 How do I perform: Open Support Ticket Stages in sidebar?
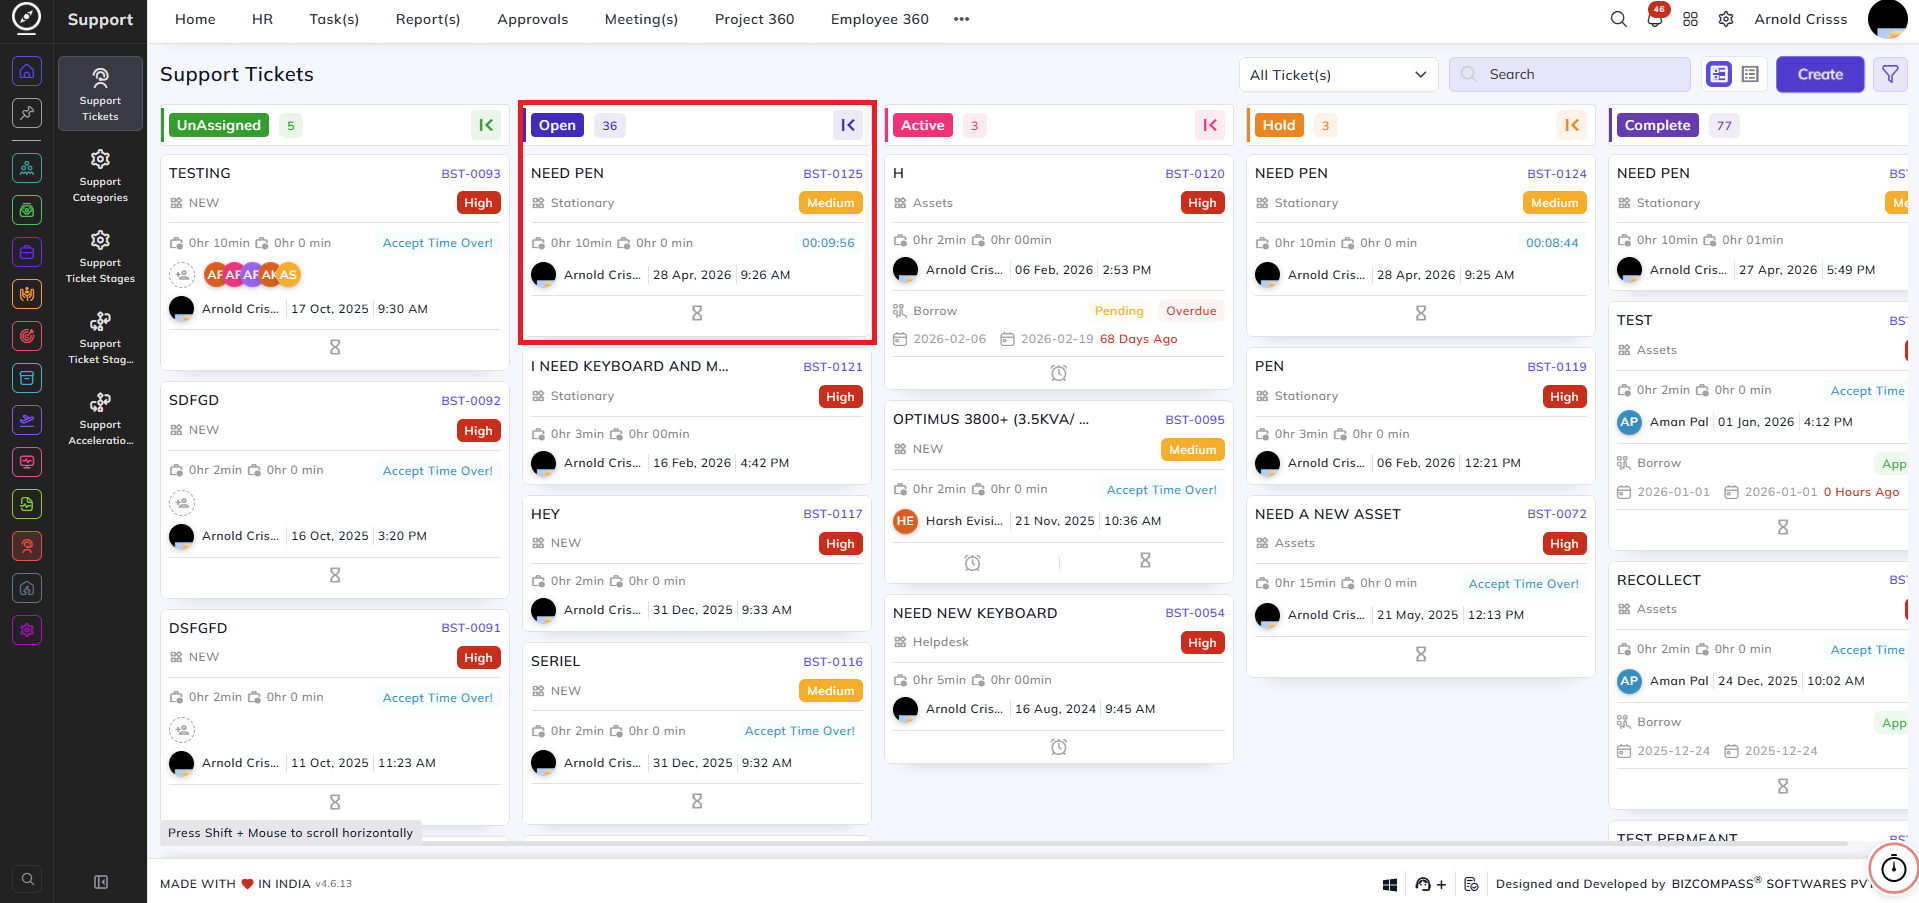pyautogui.click(x=100, y=256)
